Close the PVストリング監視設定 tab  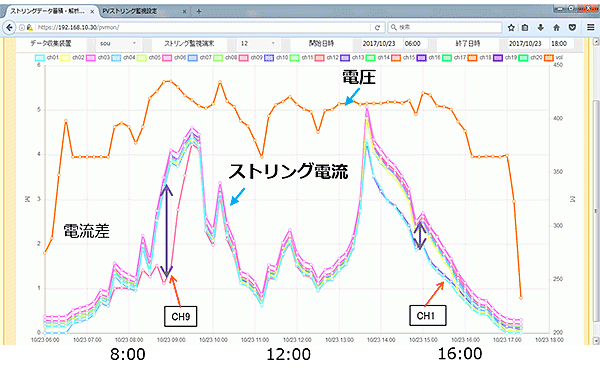[x=184, y=12]
